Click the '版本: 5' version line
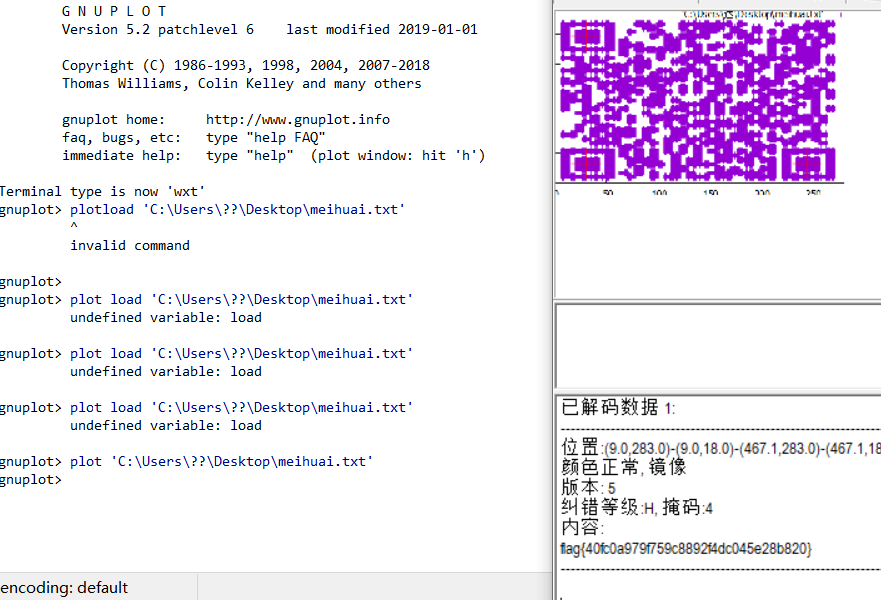The width and height of the screenshot is (881, 600). (588, 487)
